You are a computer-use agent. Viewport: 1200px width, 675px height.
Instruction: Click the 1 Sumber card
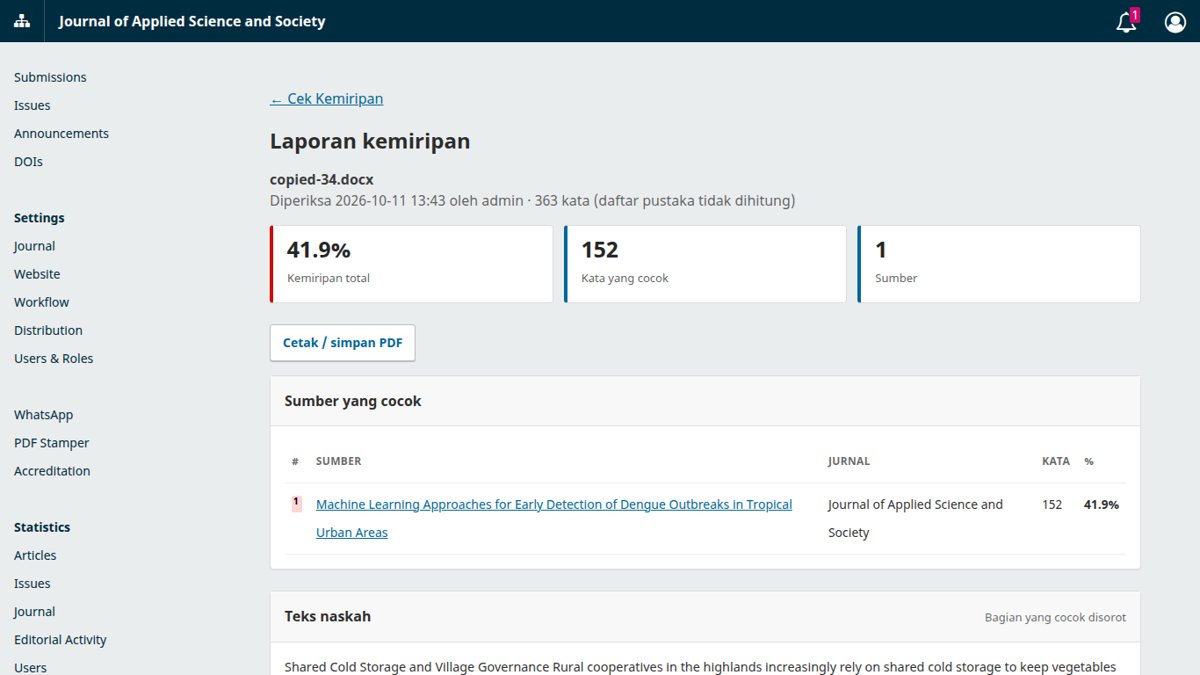point(999,264)
